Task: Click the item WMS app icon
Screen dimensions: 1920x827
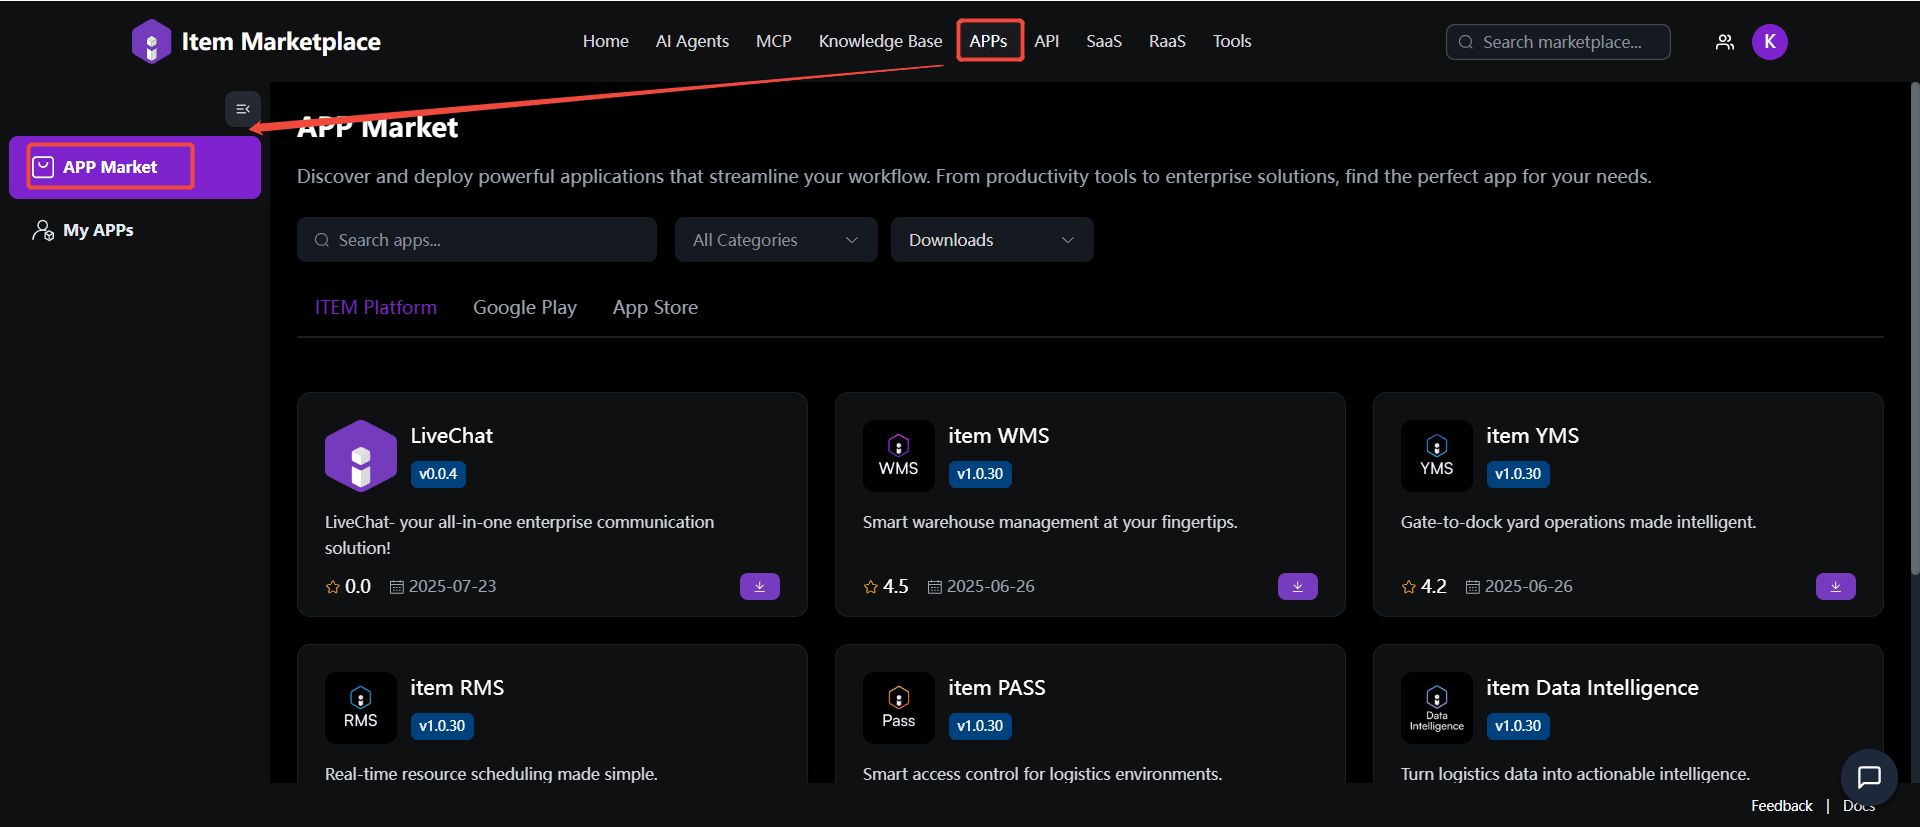Action: tap(899, 456)
